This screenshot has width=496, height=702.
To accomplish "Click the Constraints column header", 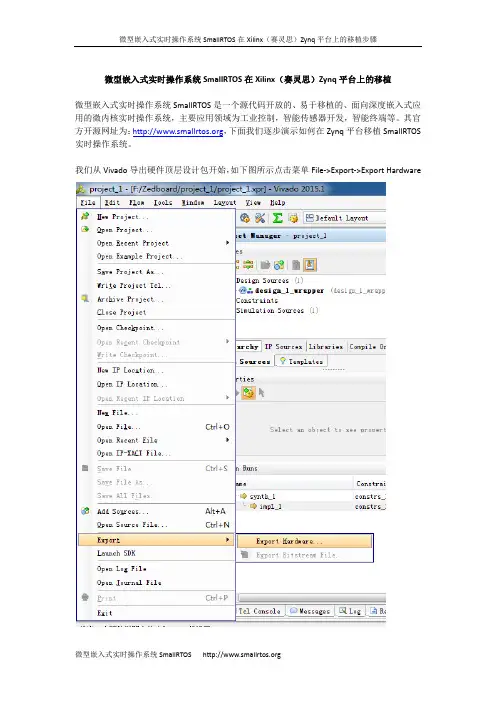I will pyautogui.click(x=370, y=484).
